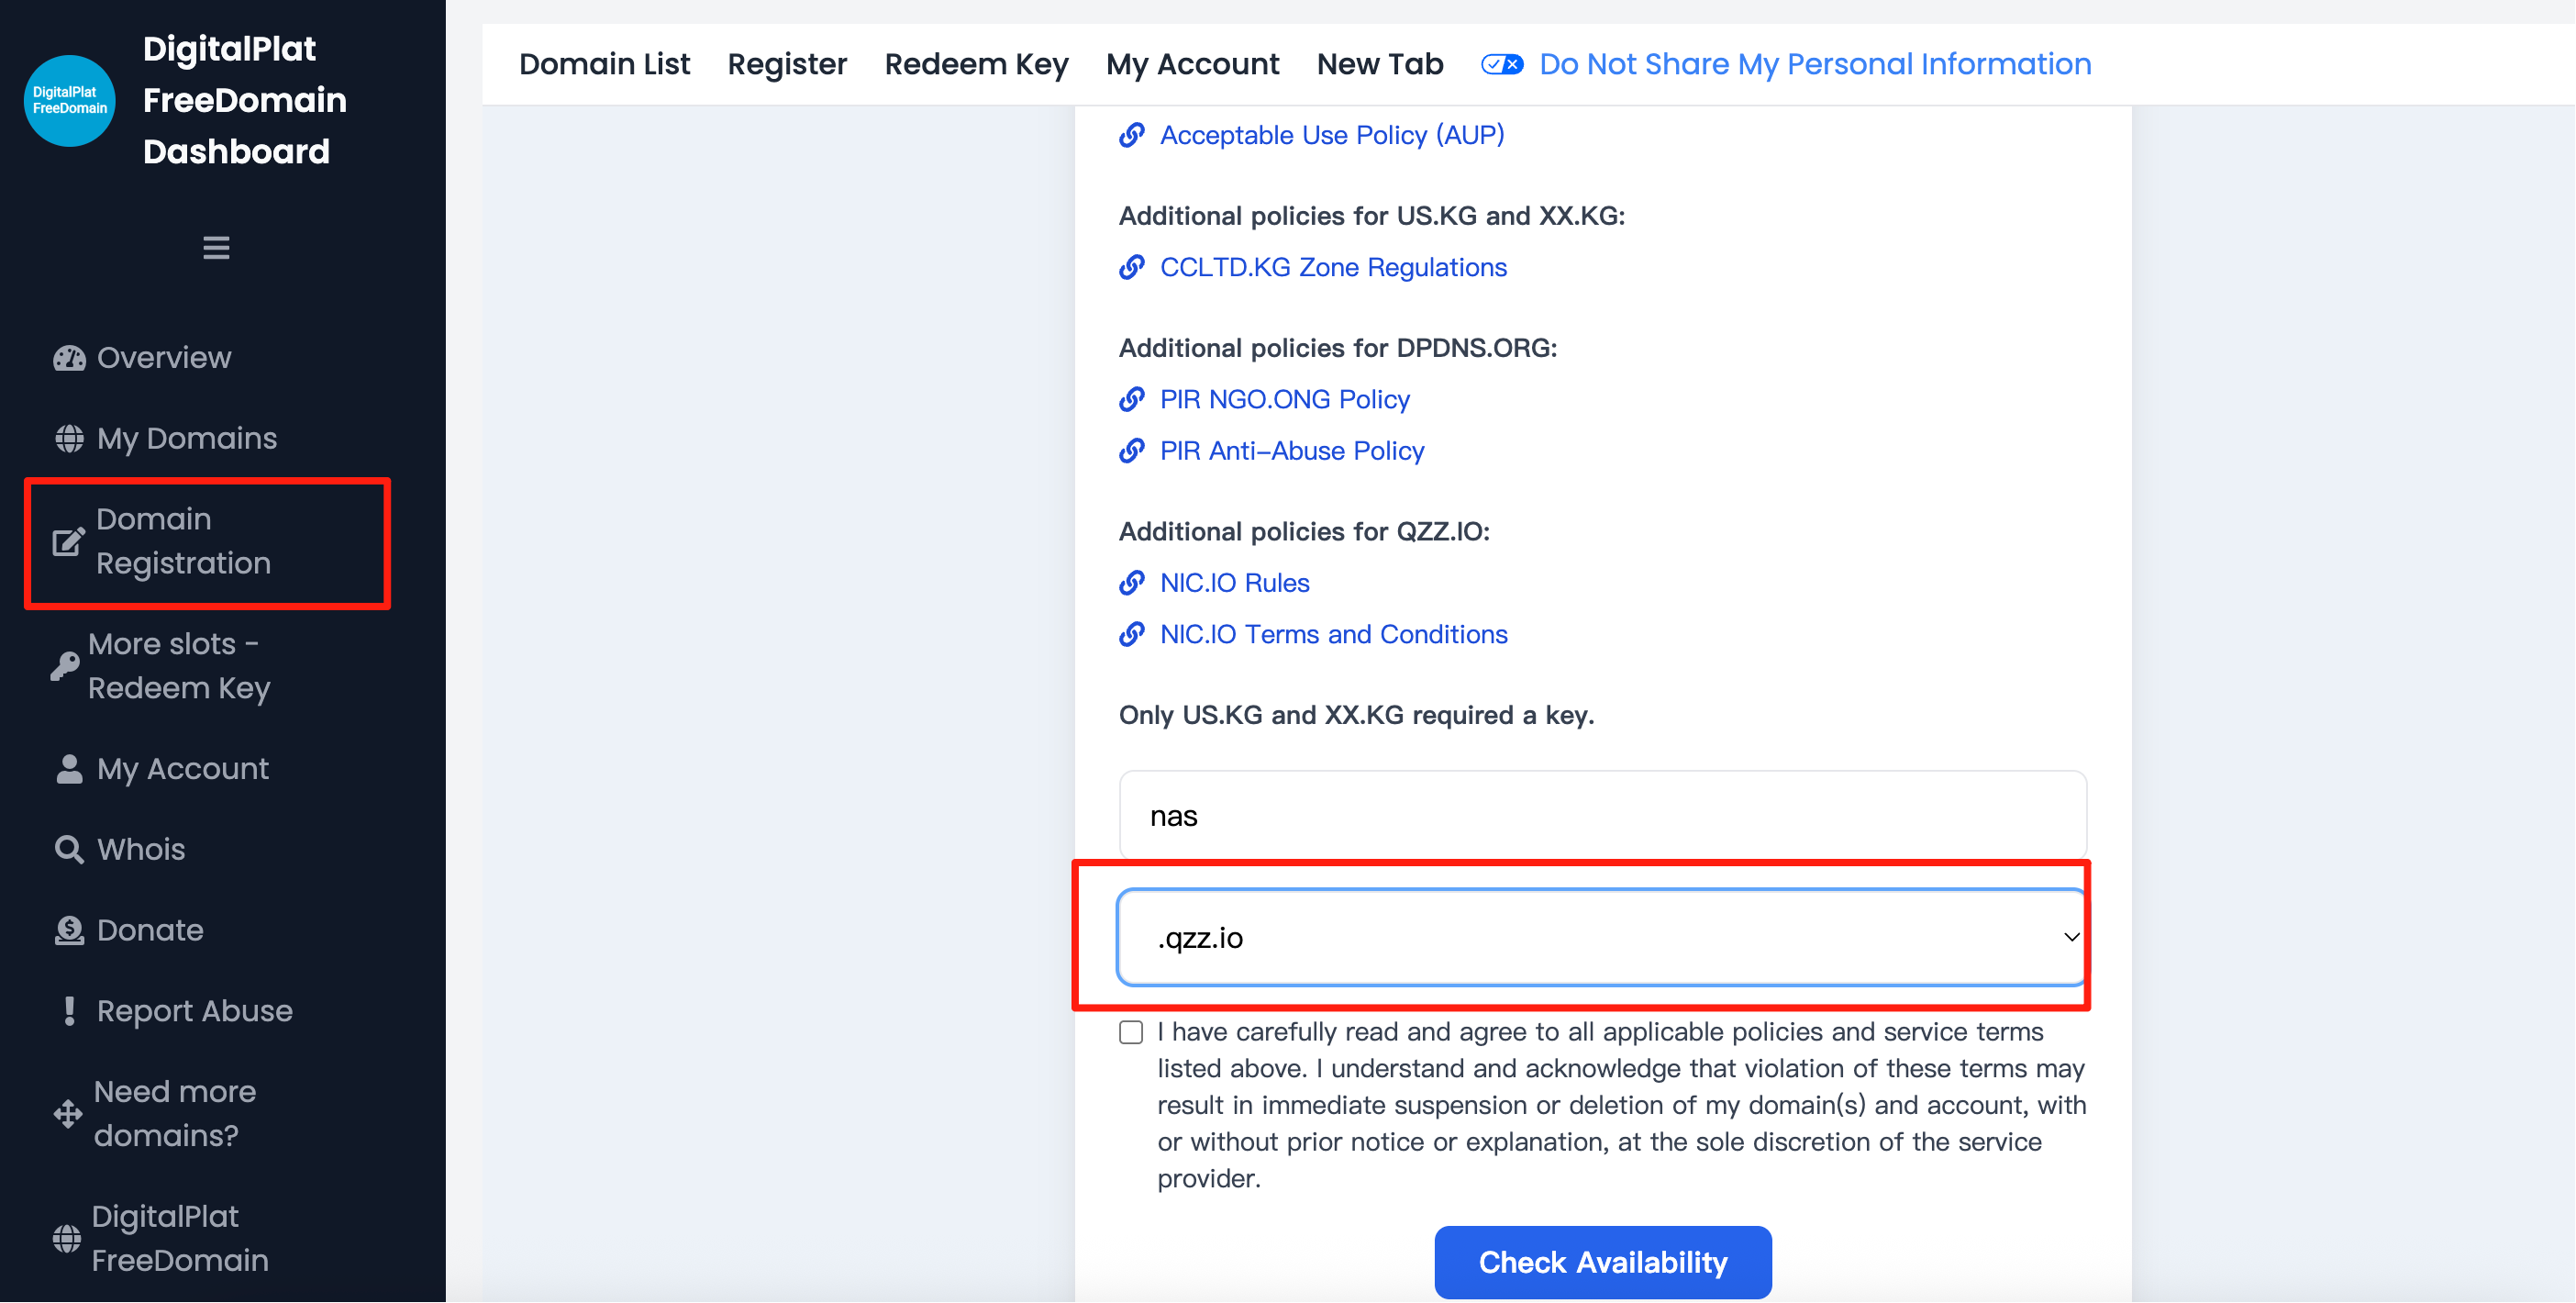2576x1303 pixels.
Task: Open the Domain List top tab
Action: pos(604,65)
